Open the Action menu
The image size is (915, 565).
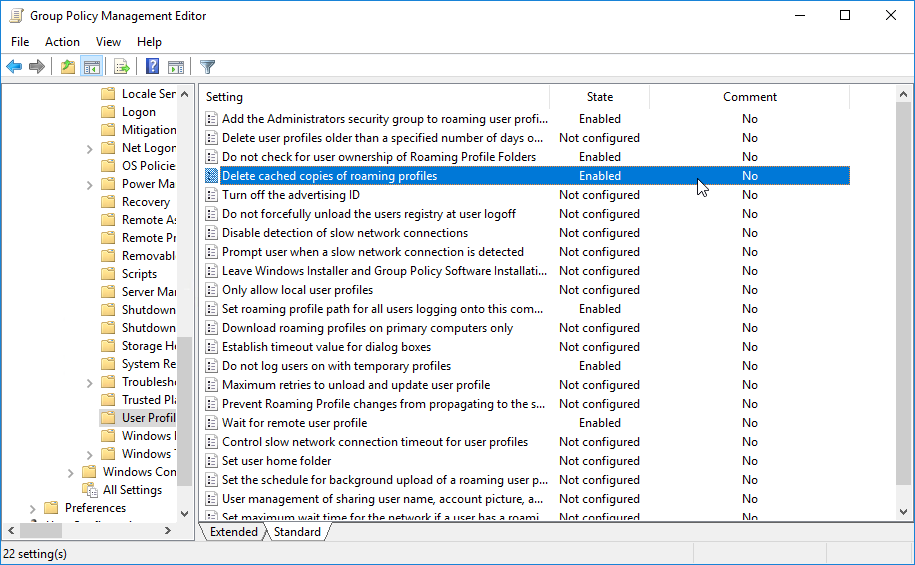pyautogui.click(x=62, y=42)
